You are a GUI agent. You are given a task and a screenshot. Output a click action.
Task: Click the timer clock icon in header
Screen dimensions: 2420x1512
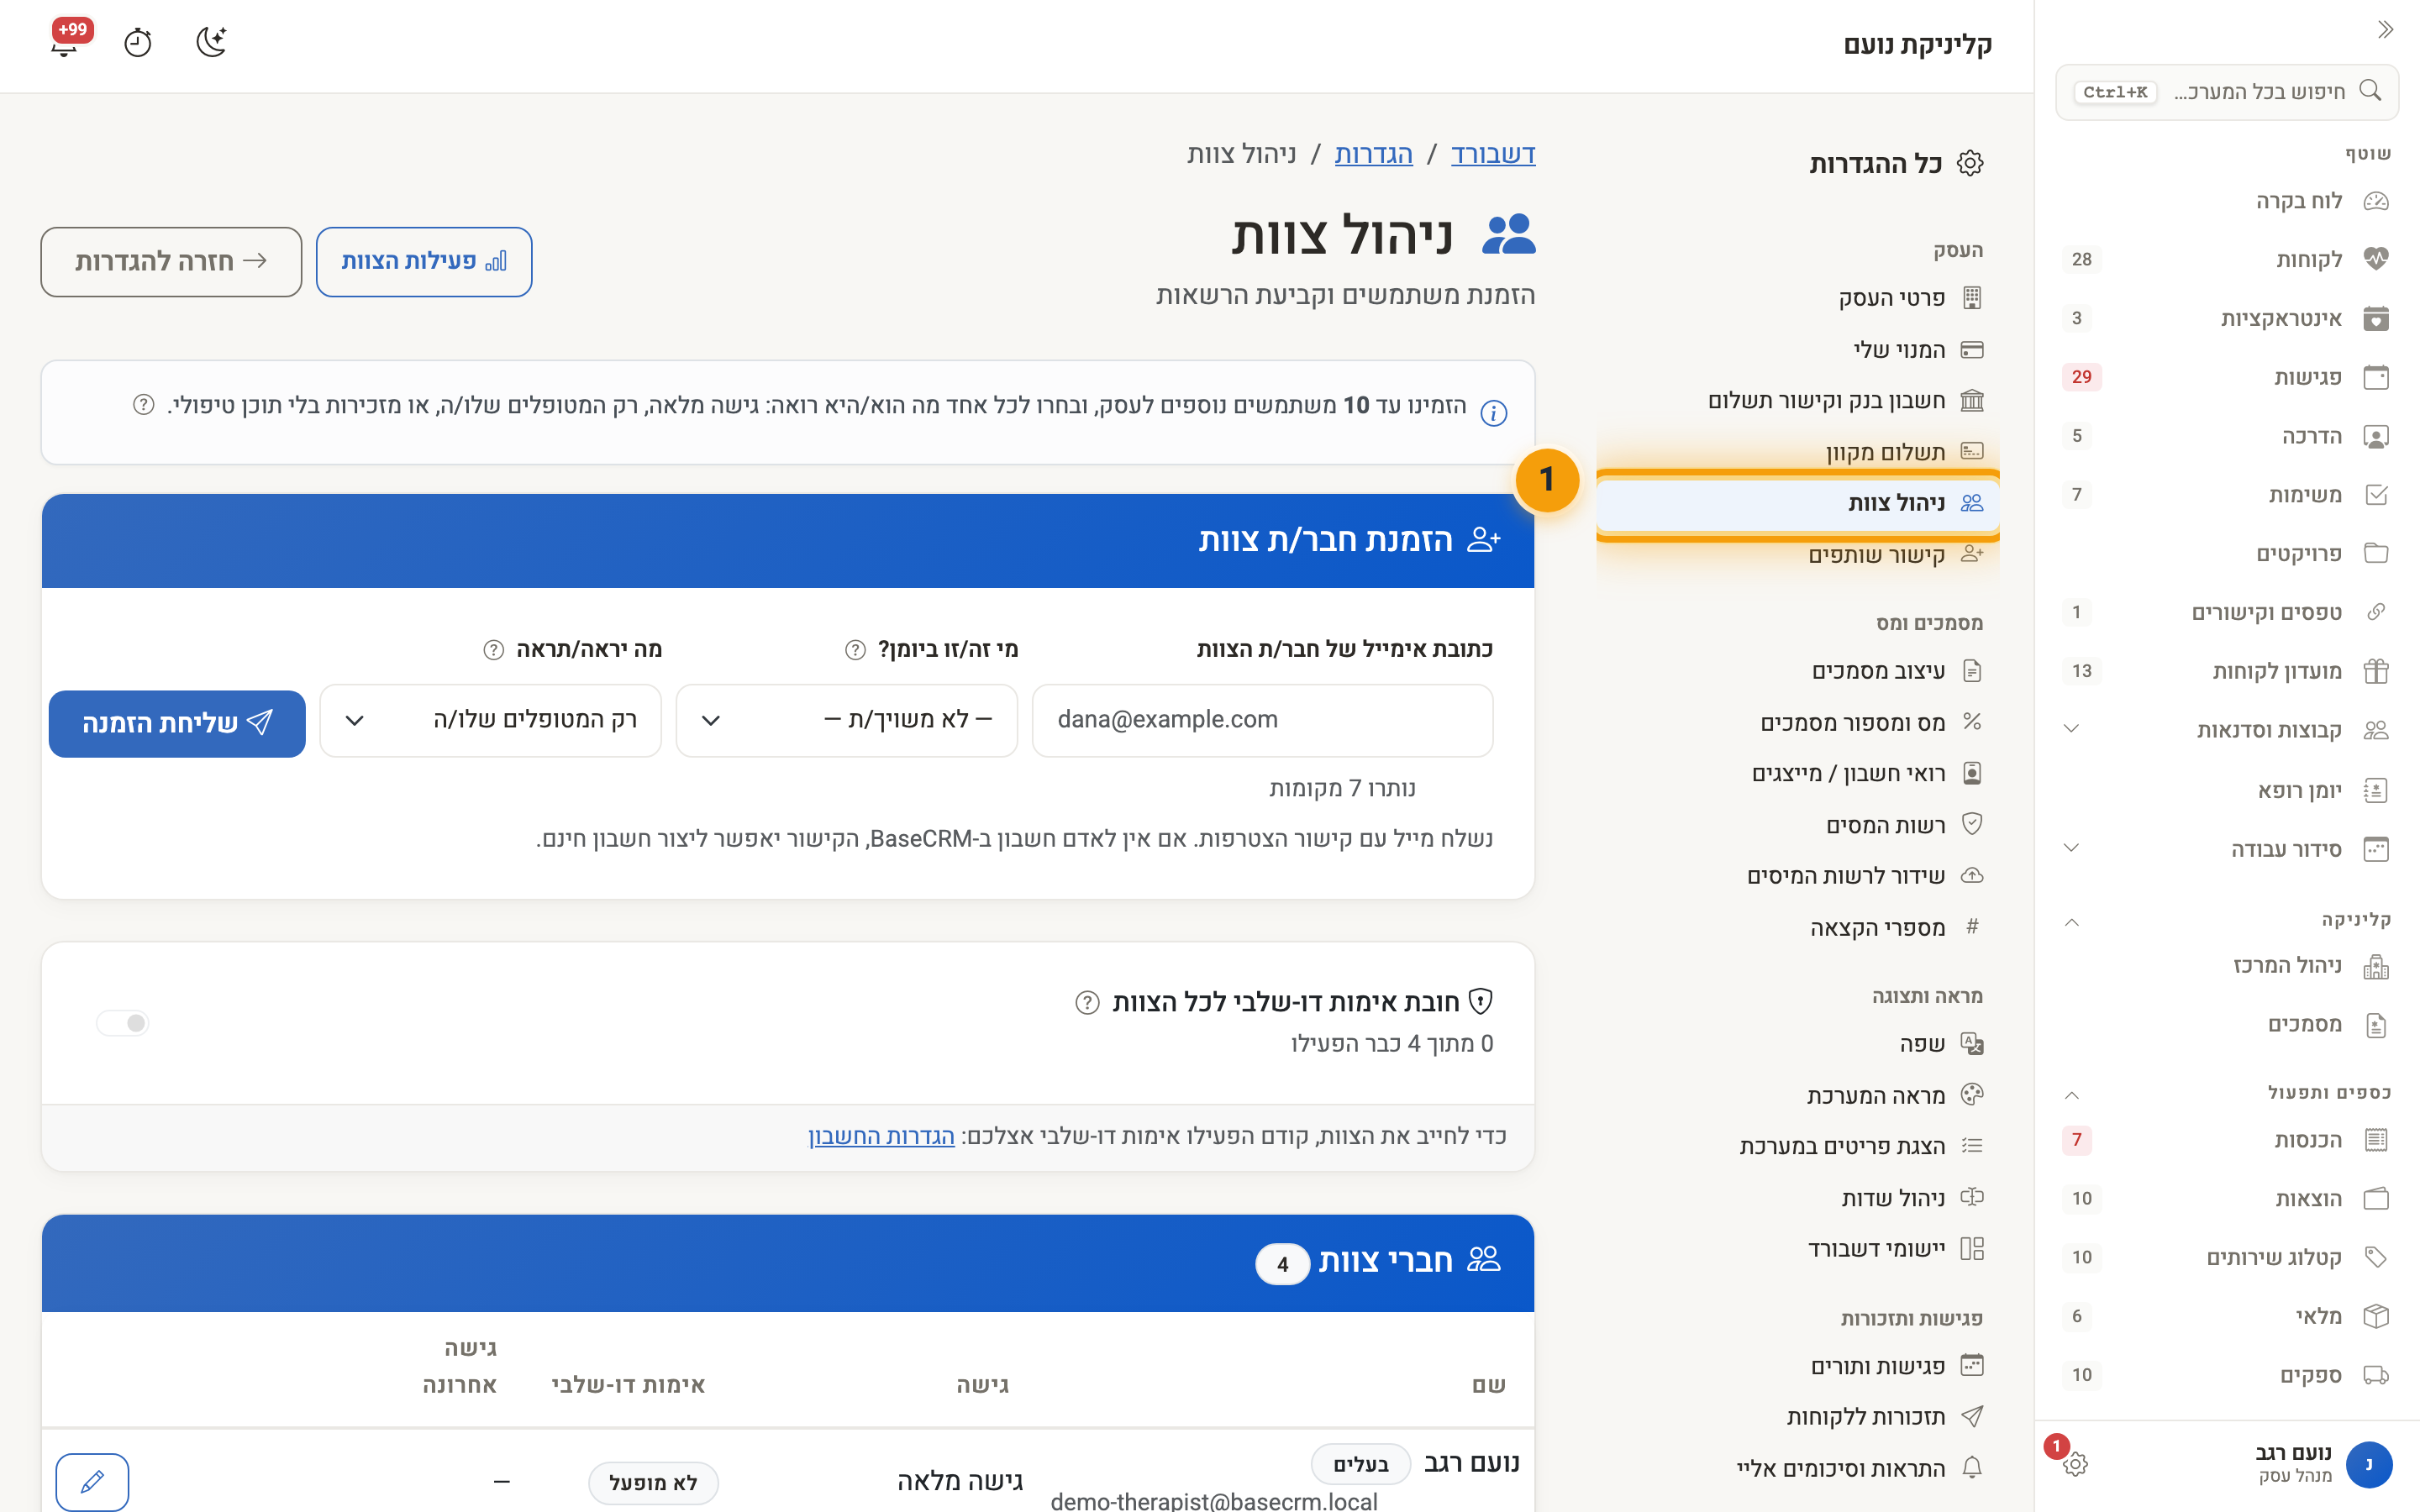pyautogui.click(x=138, y=43)
